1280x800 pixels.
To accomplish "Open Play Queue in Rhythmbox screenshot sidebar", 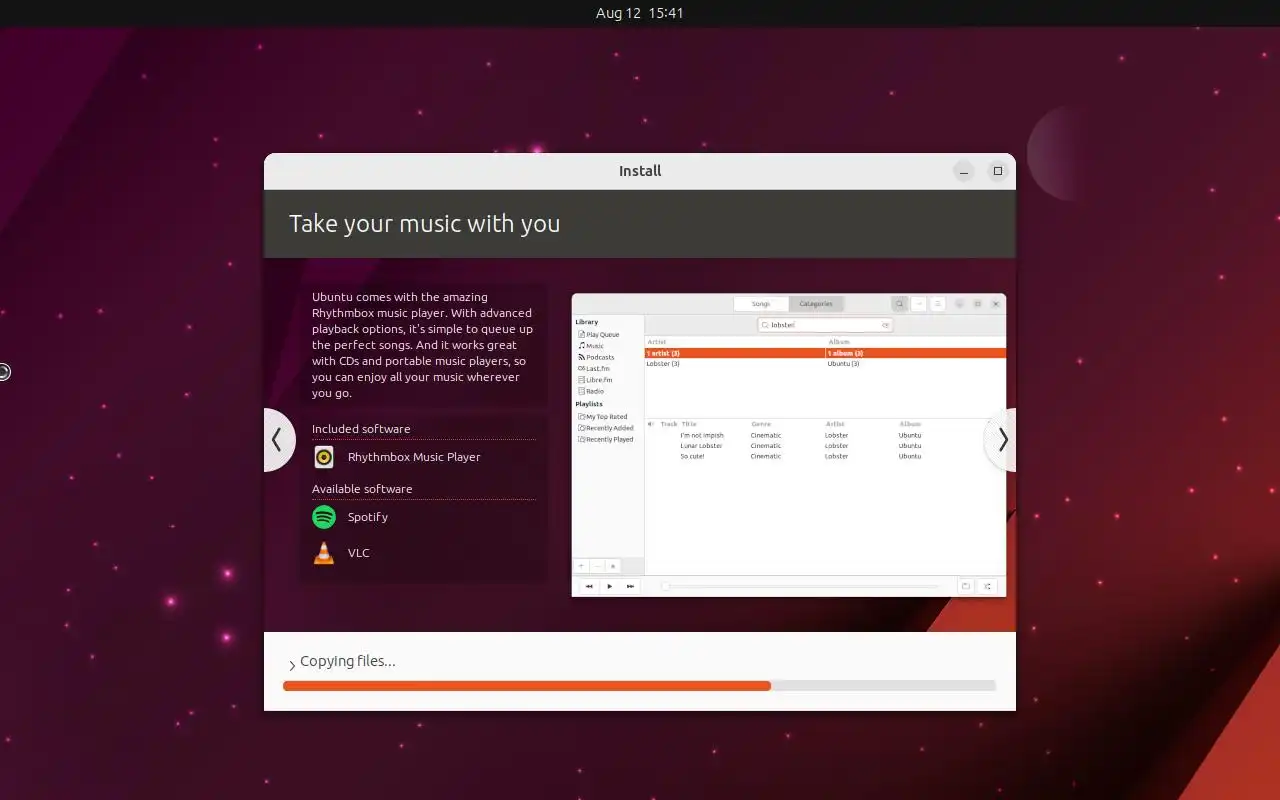I will click(x=599, y=335).
